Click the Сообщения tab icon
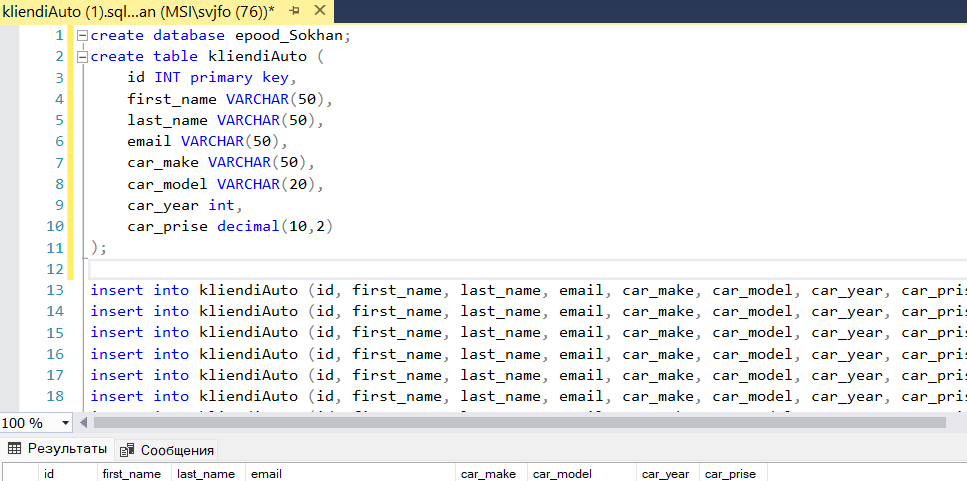Image resolution: width=967 pixels, height=481 pixels. pyautogui.click(x=128, y=450)
